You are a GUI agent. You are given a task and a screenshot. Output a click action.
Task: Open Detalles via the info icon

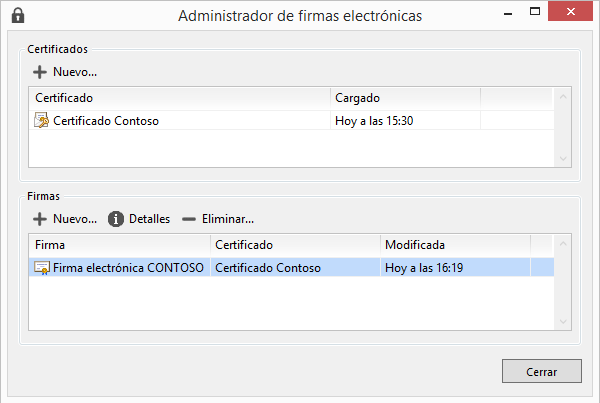pyautogui.click(x=116, y=219)
